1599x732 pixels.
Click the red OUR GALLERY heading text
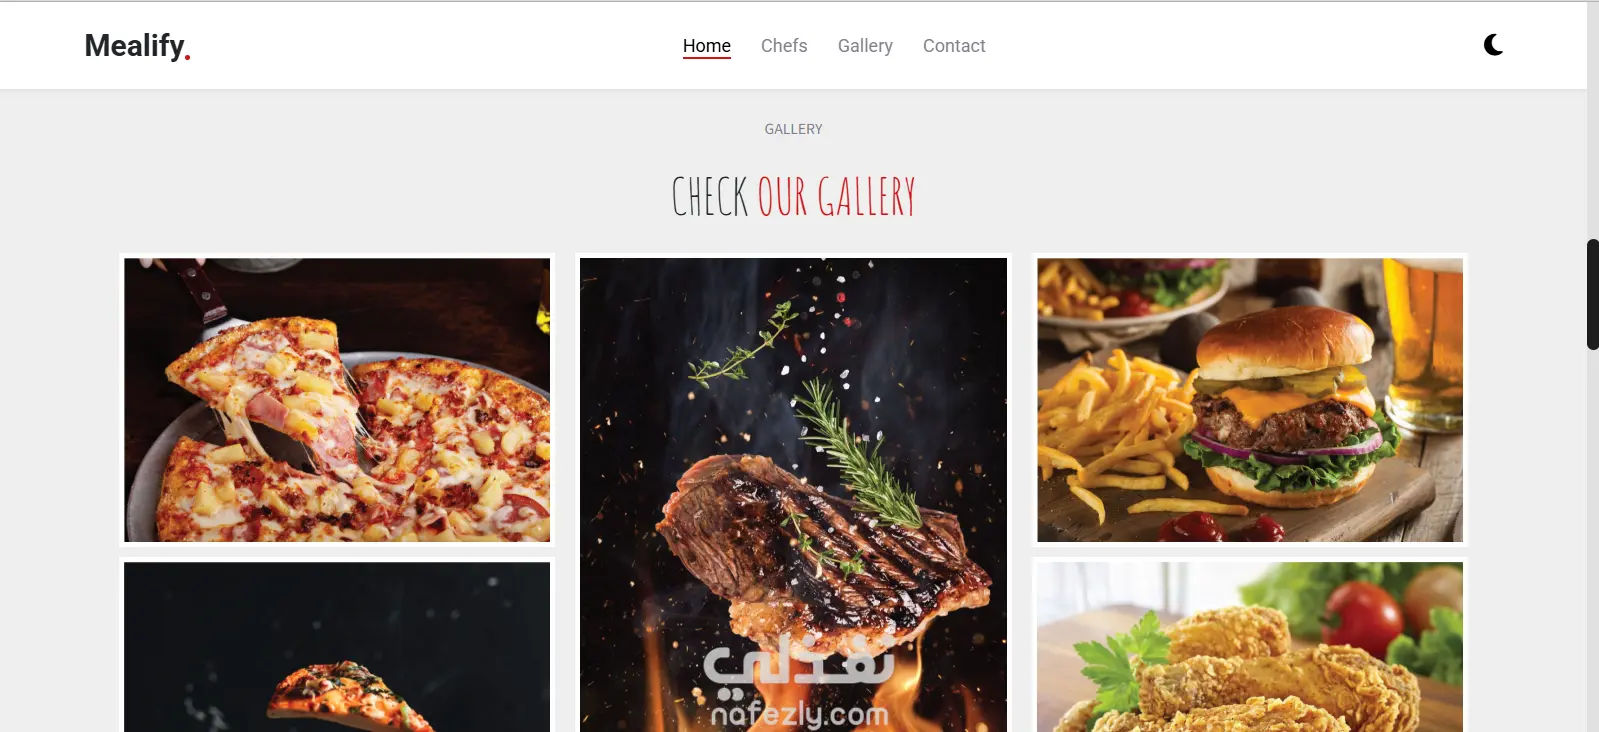[837, 196]
